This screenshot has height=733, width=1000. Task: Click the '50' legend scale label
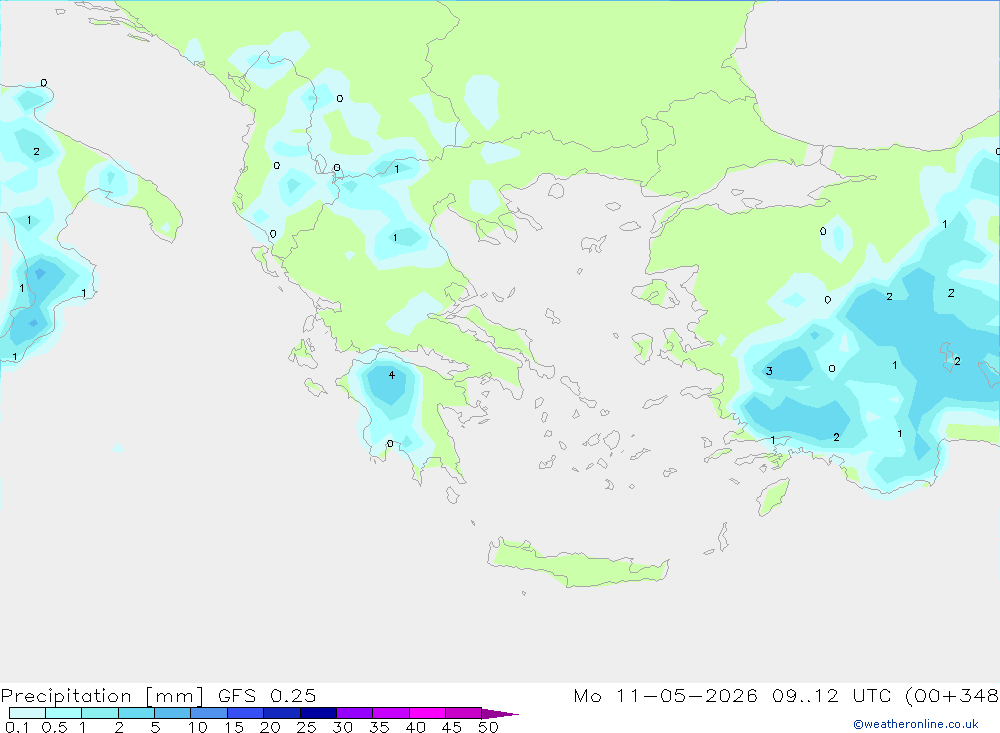488,727
